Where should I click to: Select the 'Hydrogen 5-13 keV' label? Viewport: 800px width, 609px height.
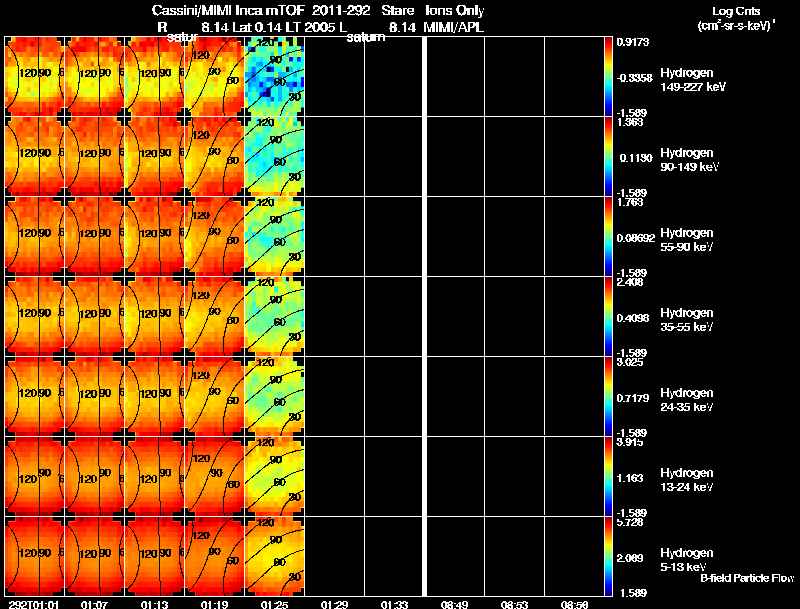pyautogui.click(x=687, y=560)
